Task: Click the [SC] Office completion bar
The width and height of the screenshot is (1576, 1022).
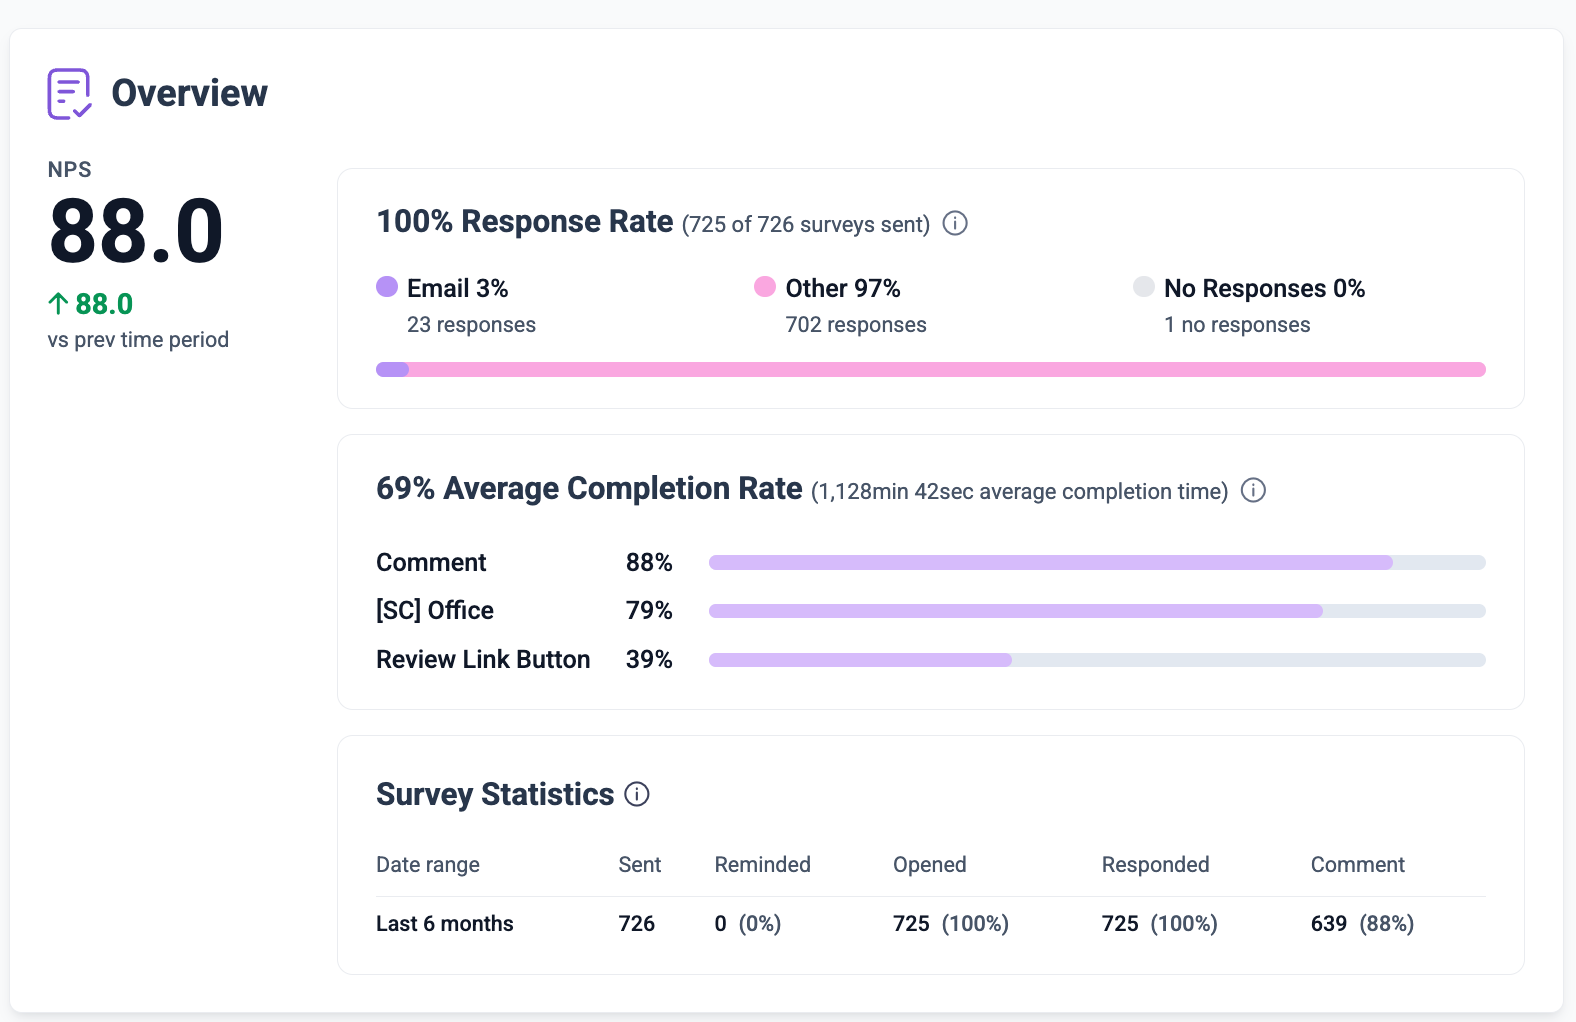Action: 1097,610
